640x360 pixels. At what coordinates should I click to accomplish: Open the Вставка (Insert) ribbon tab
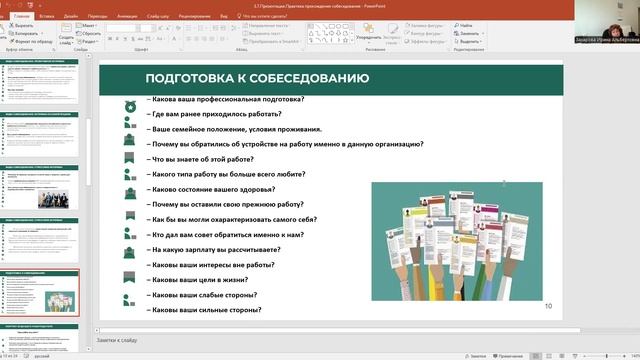pos(47,16)
